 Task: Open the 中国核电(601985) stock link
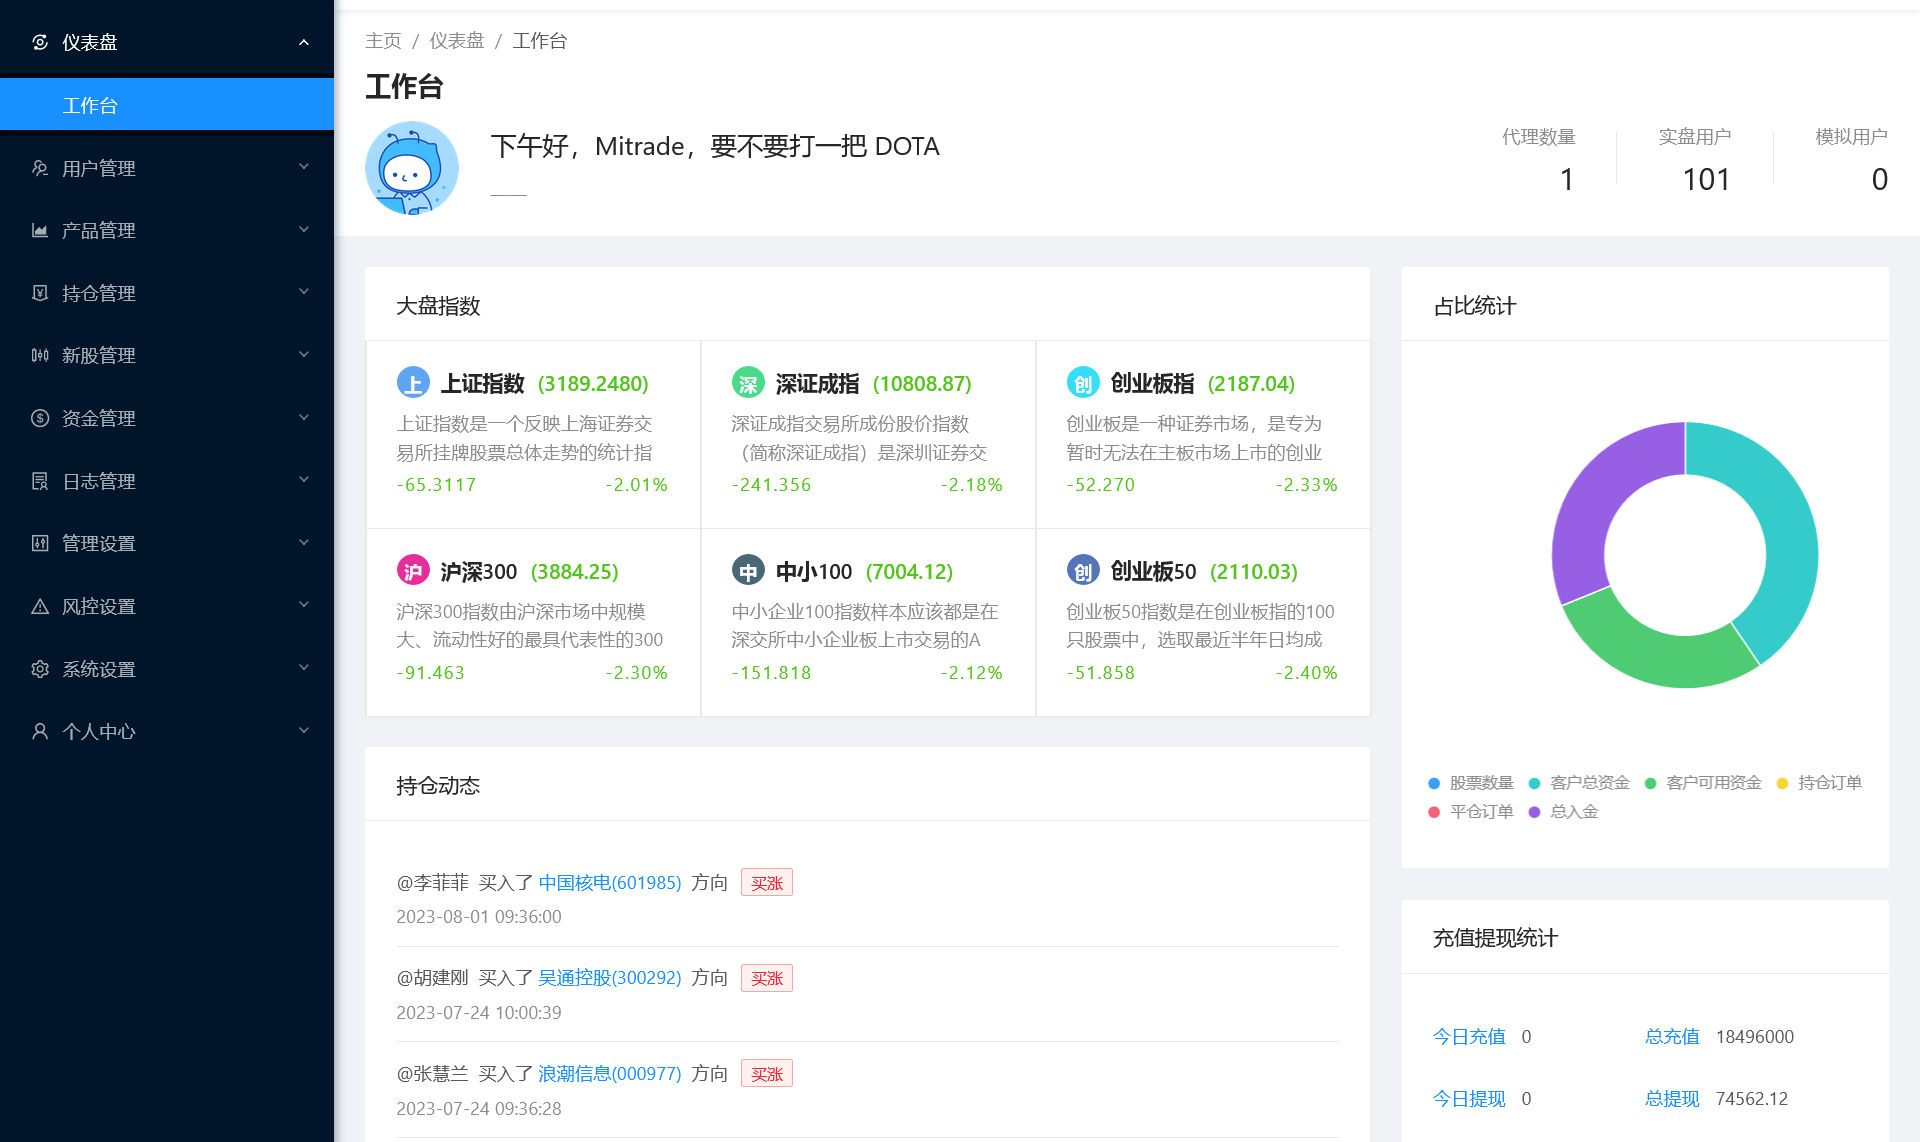tap(609, 882)
